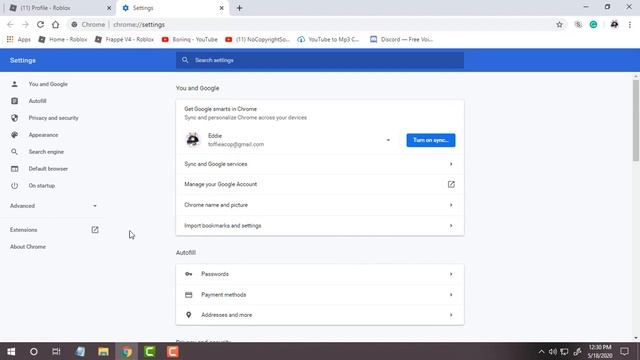Click the Chrome icon on the taskbar
The image size is (640, 360).
[127, 351]
